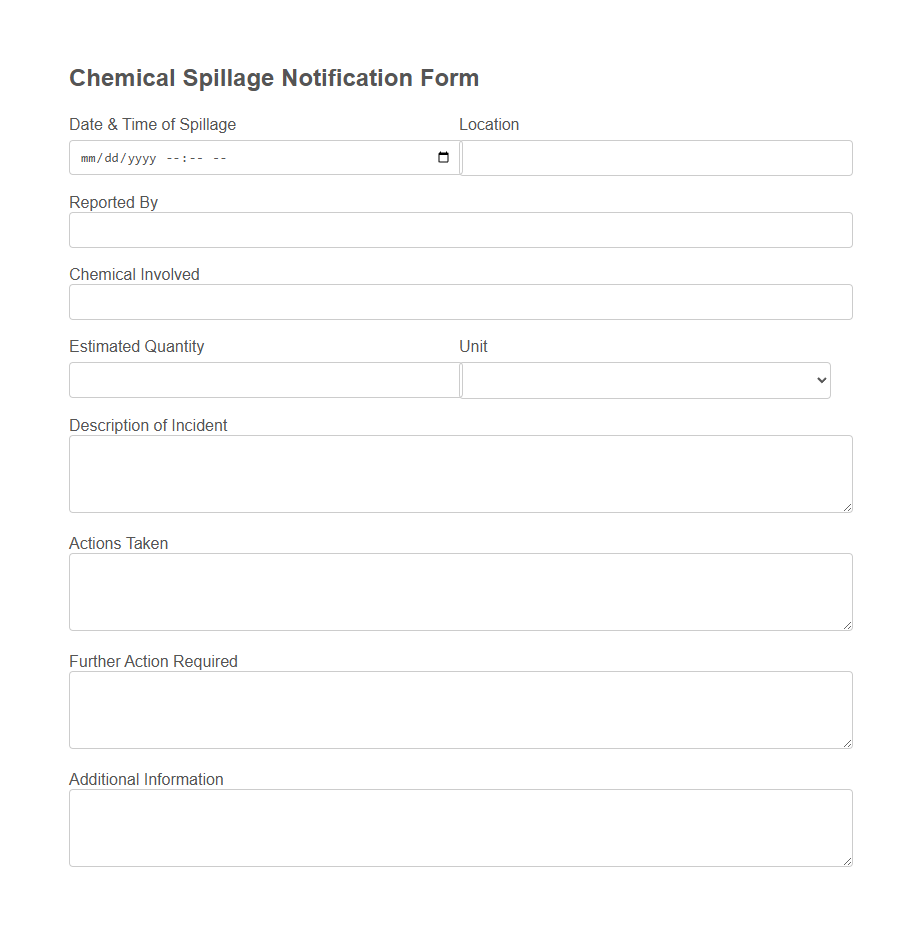
Task: Click the Estimated Quantity label text
Action: pyautogui.click(x=136, y=346)
